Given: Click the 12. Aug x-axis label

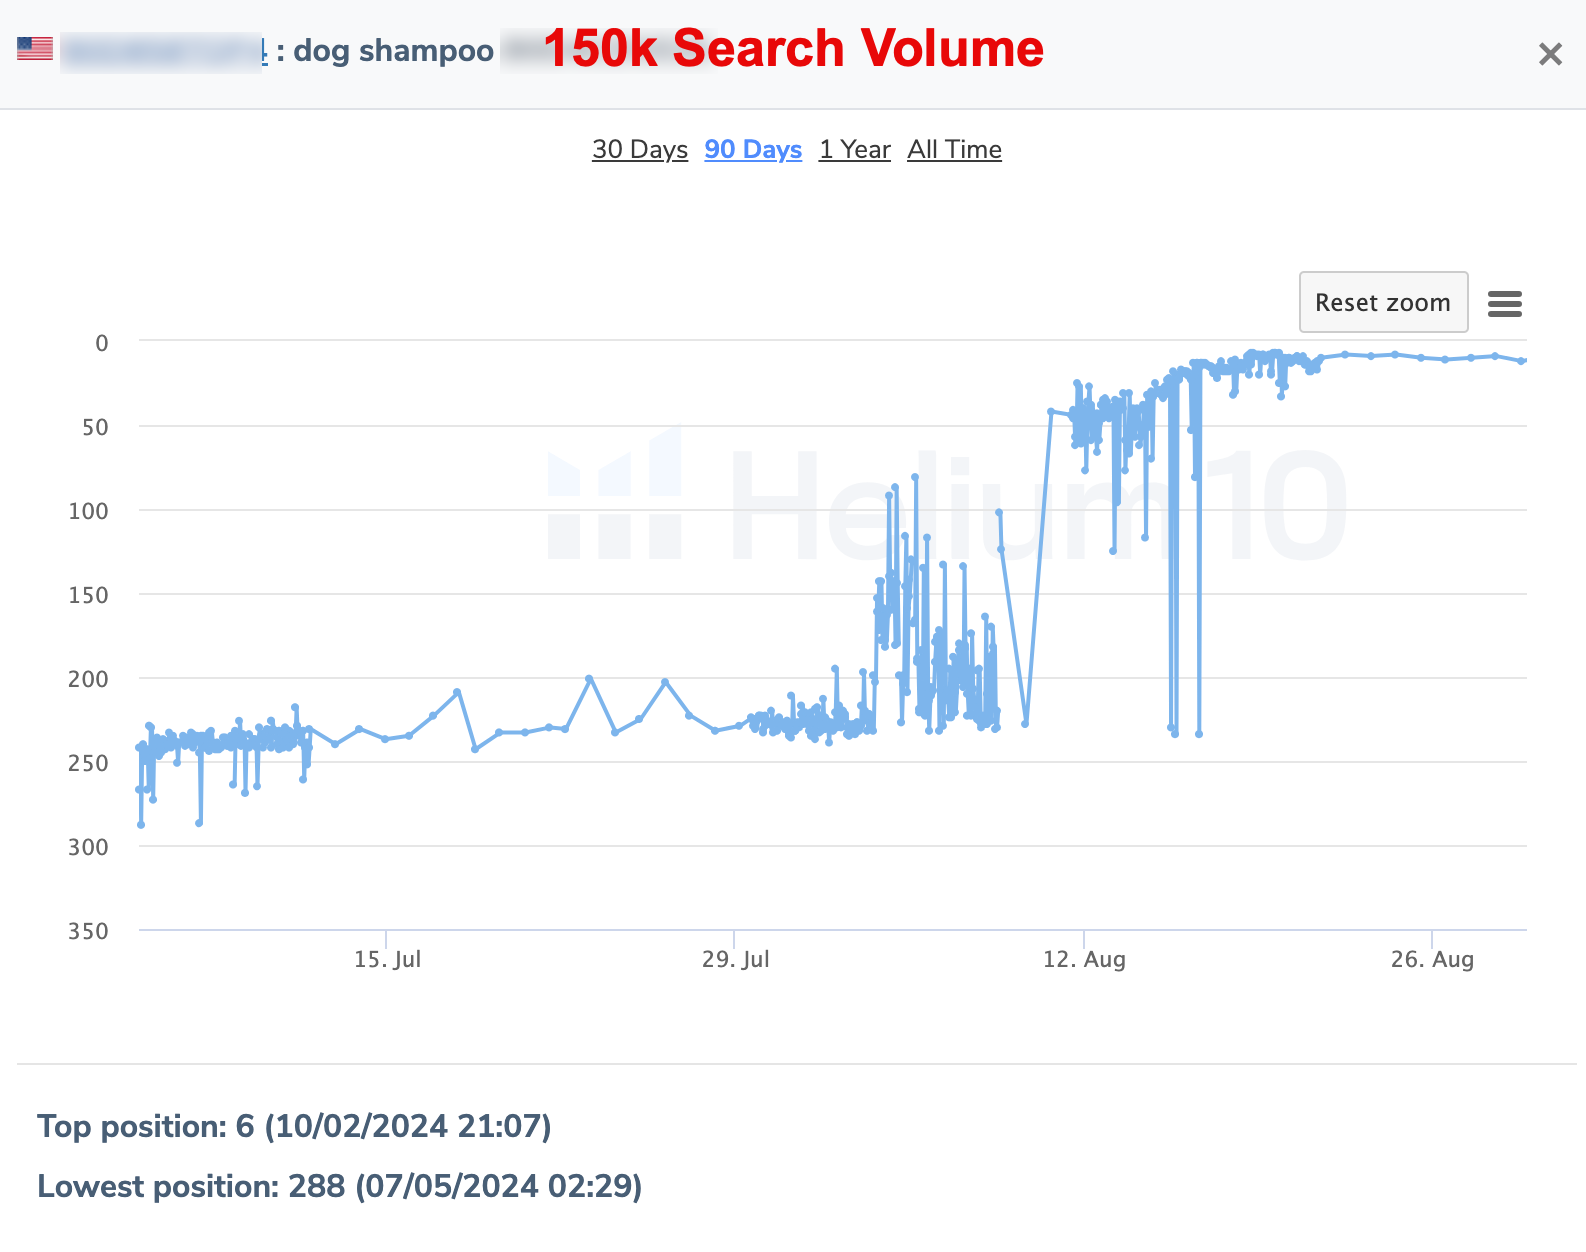Looking at the screenshot, I should [1084, 959].
